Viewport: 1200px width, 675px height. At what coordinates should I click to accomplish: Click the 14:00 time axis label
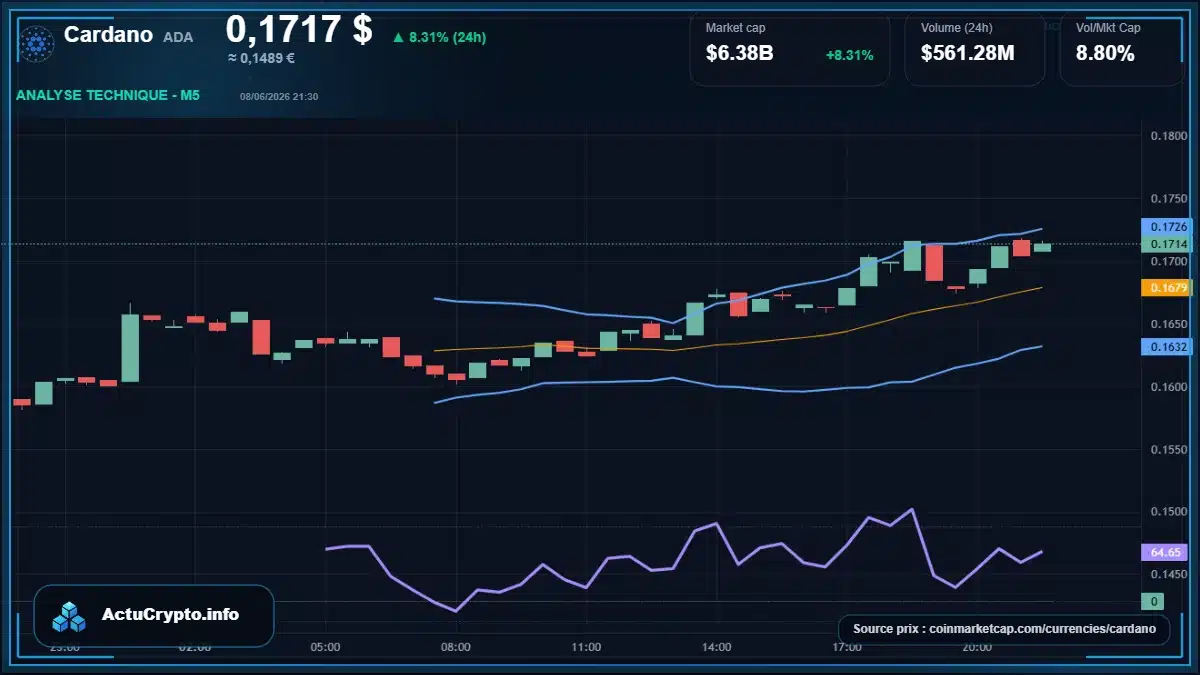click(716, 647)
